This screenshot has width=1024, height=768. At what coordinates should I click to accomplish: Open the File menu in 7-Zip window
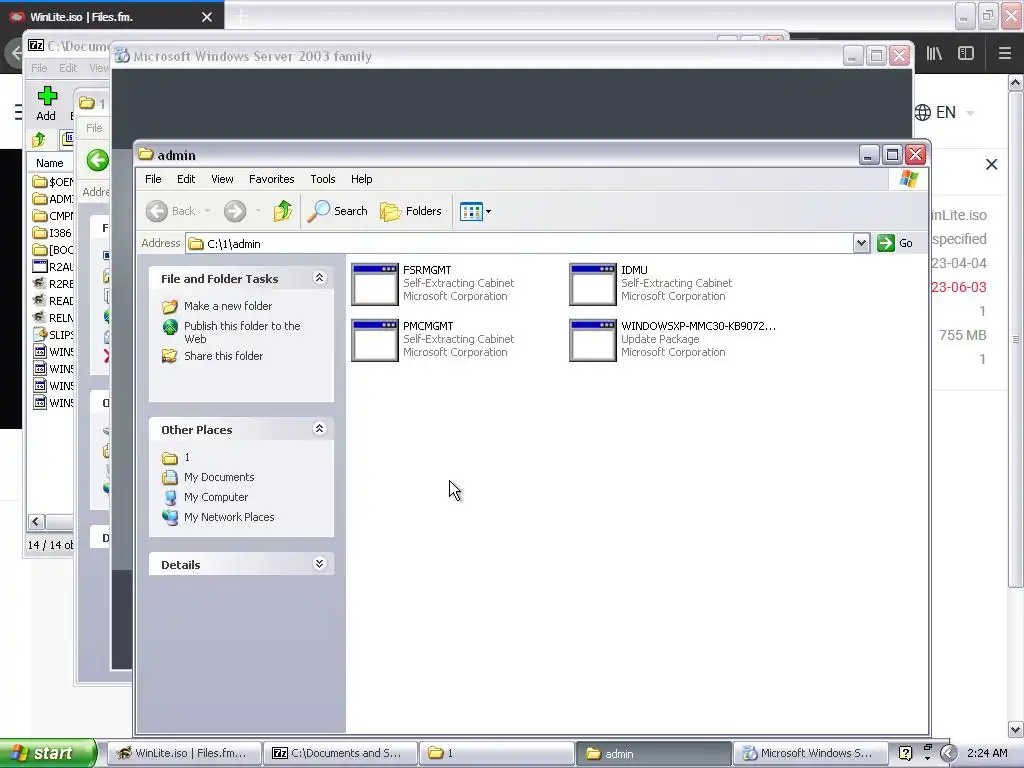pos(39,68)
